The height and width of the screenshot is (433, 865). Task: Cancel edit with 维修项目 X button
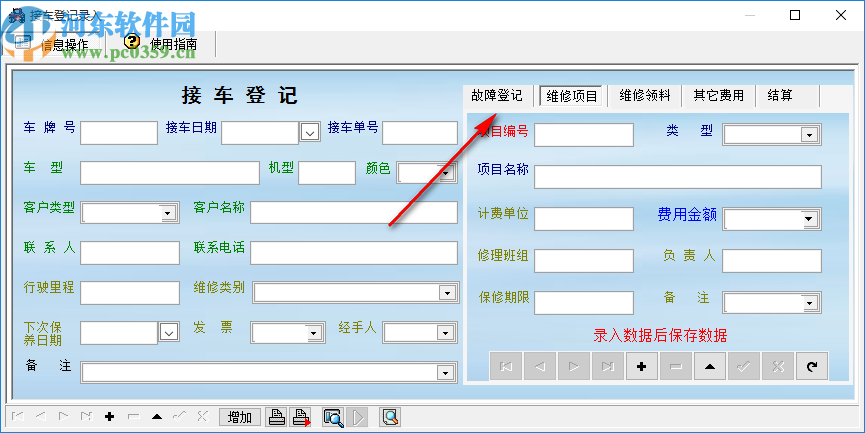tap(778, 366)
